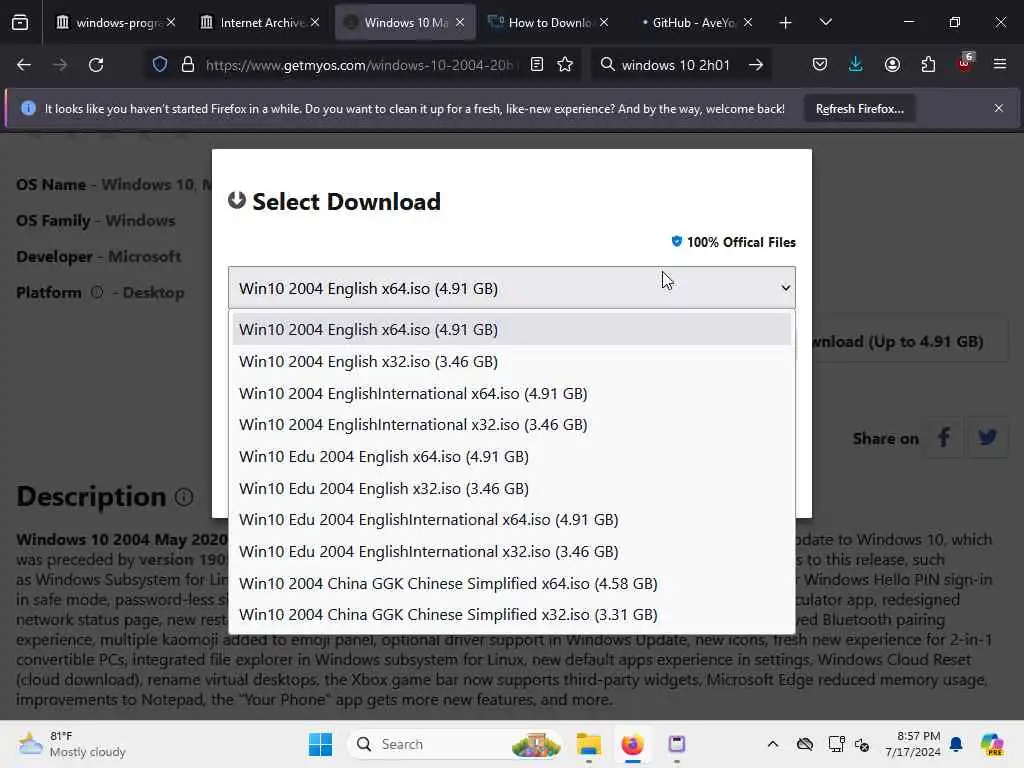
Task: Click Platform info icon
Action: 97,293
